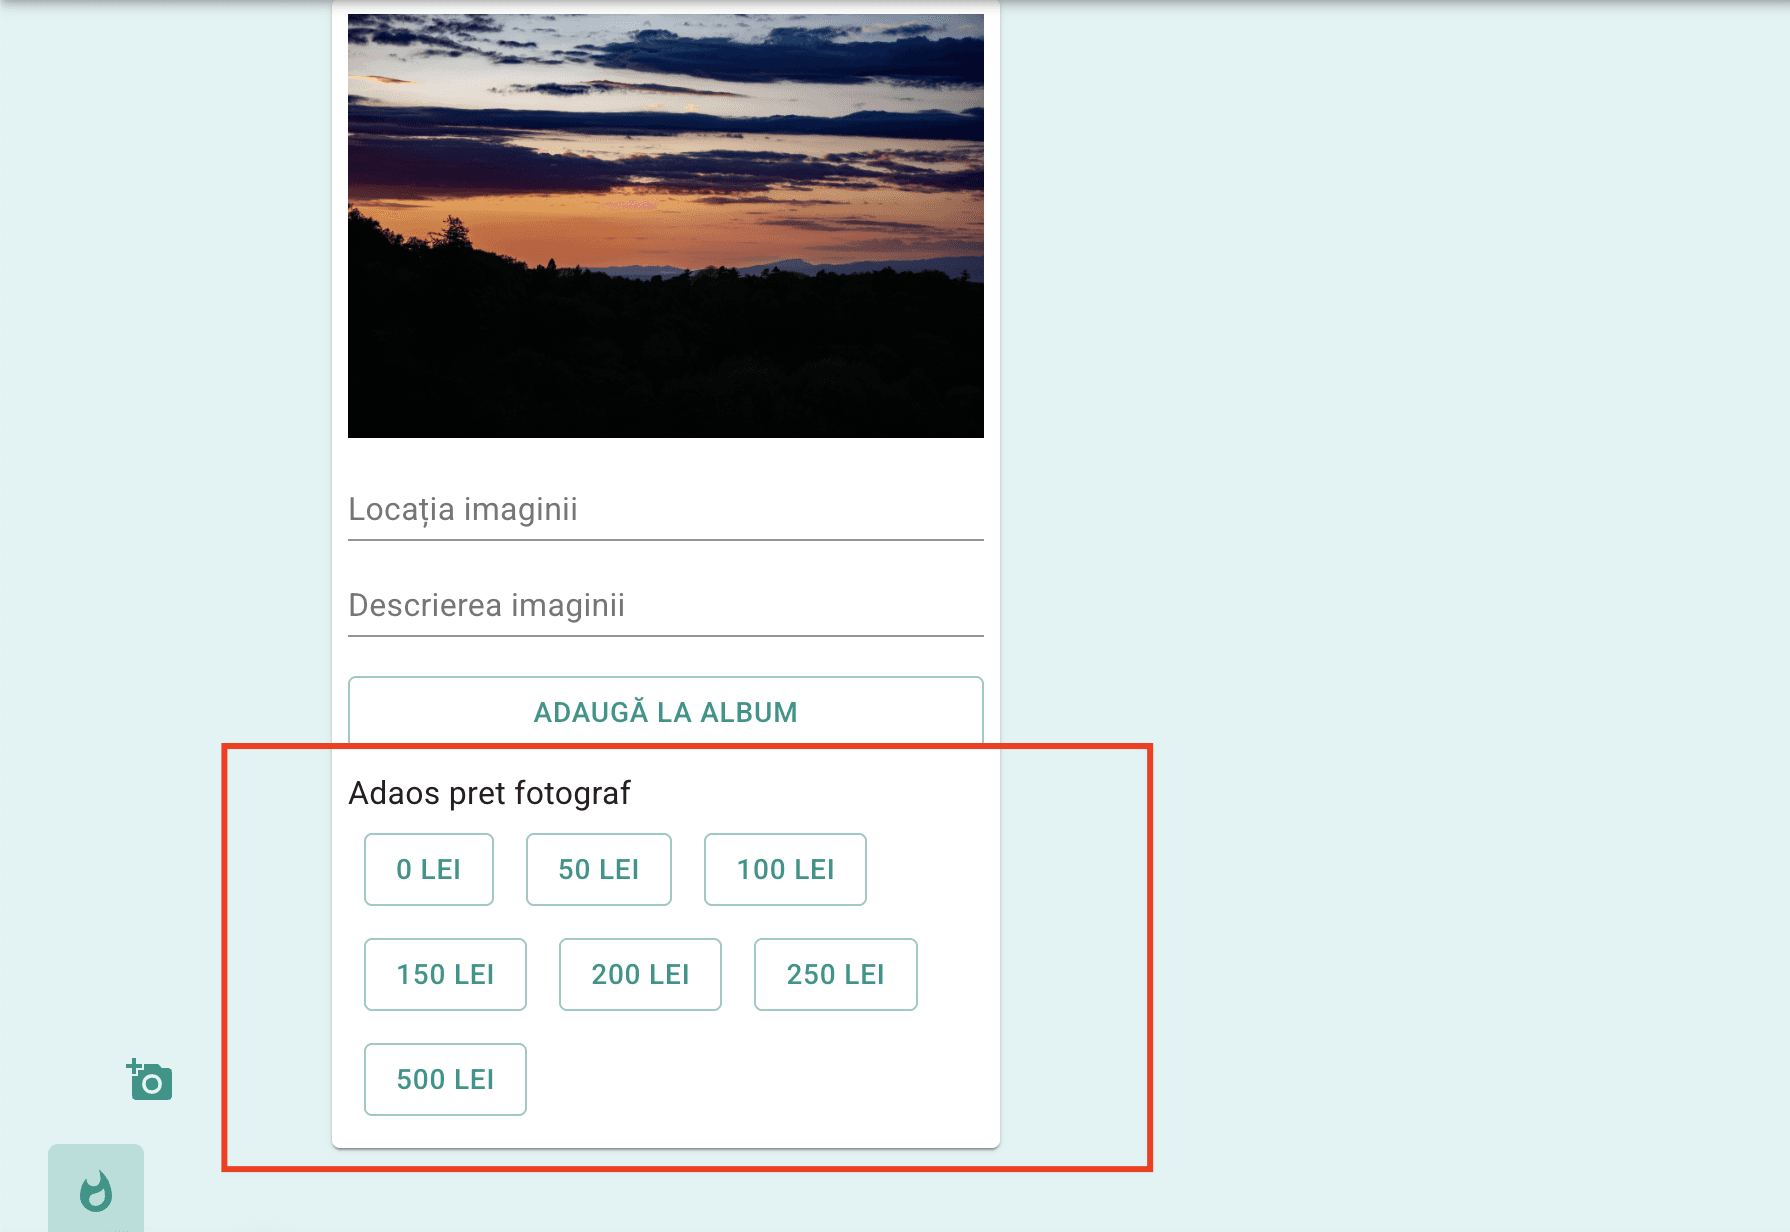Choose the 200 LEI price option

pos(640,974)
